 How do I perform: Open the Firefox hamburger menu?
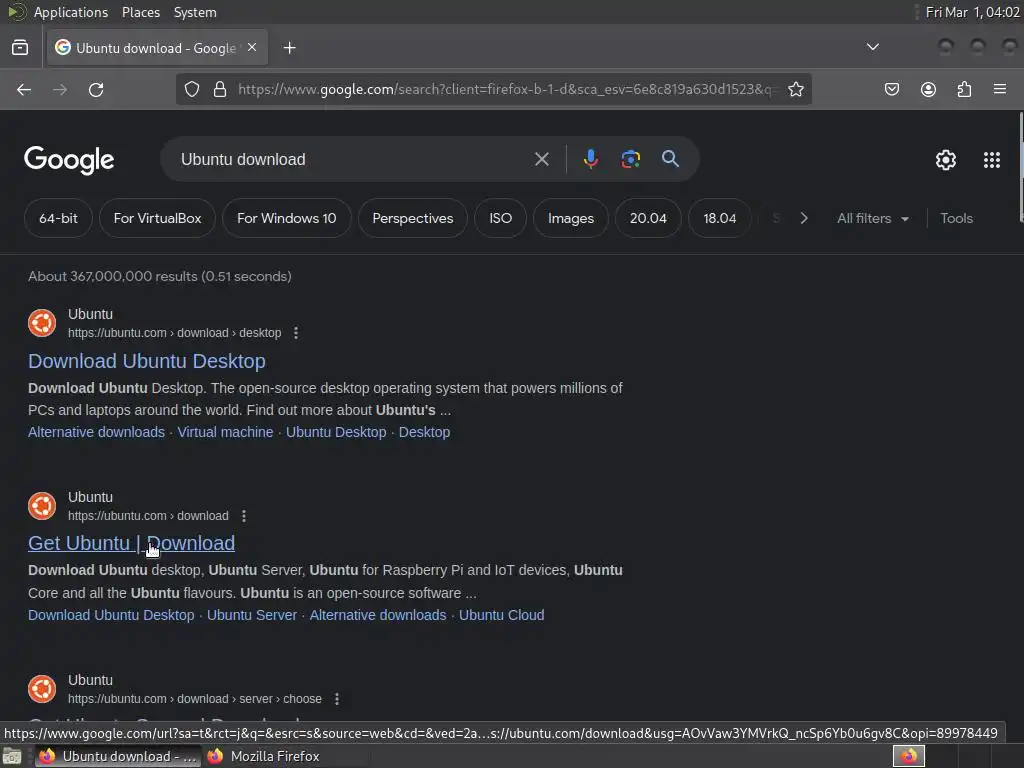tap(1000, 89)
